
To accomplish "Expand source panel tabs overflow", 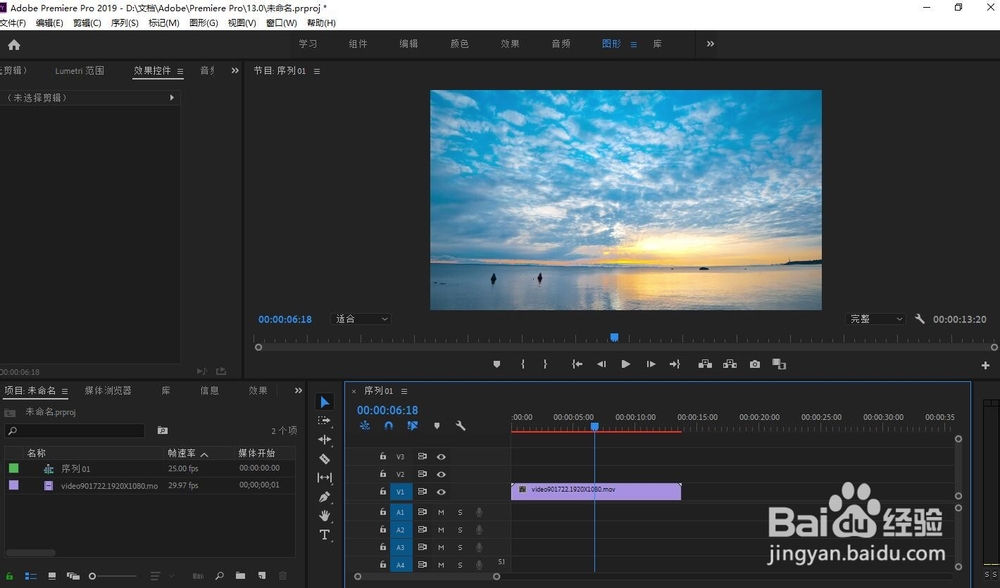I will pos(235,71).
